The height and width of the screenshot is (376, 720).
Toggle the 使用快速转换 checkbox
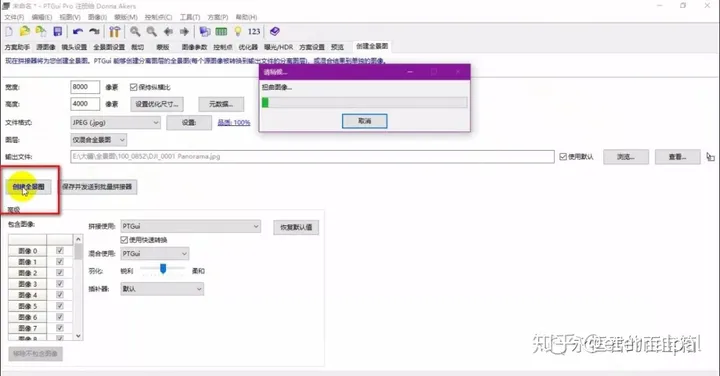pos(124,240)
